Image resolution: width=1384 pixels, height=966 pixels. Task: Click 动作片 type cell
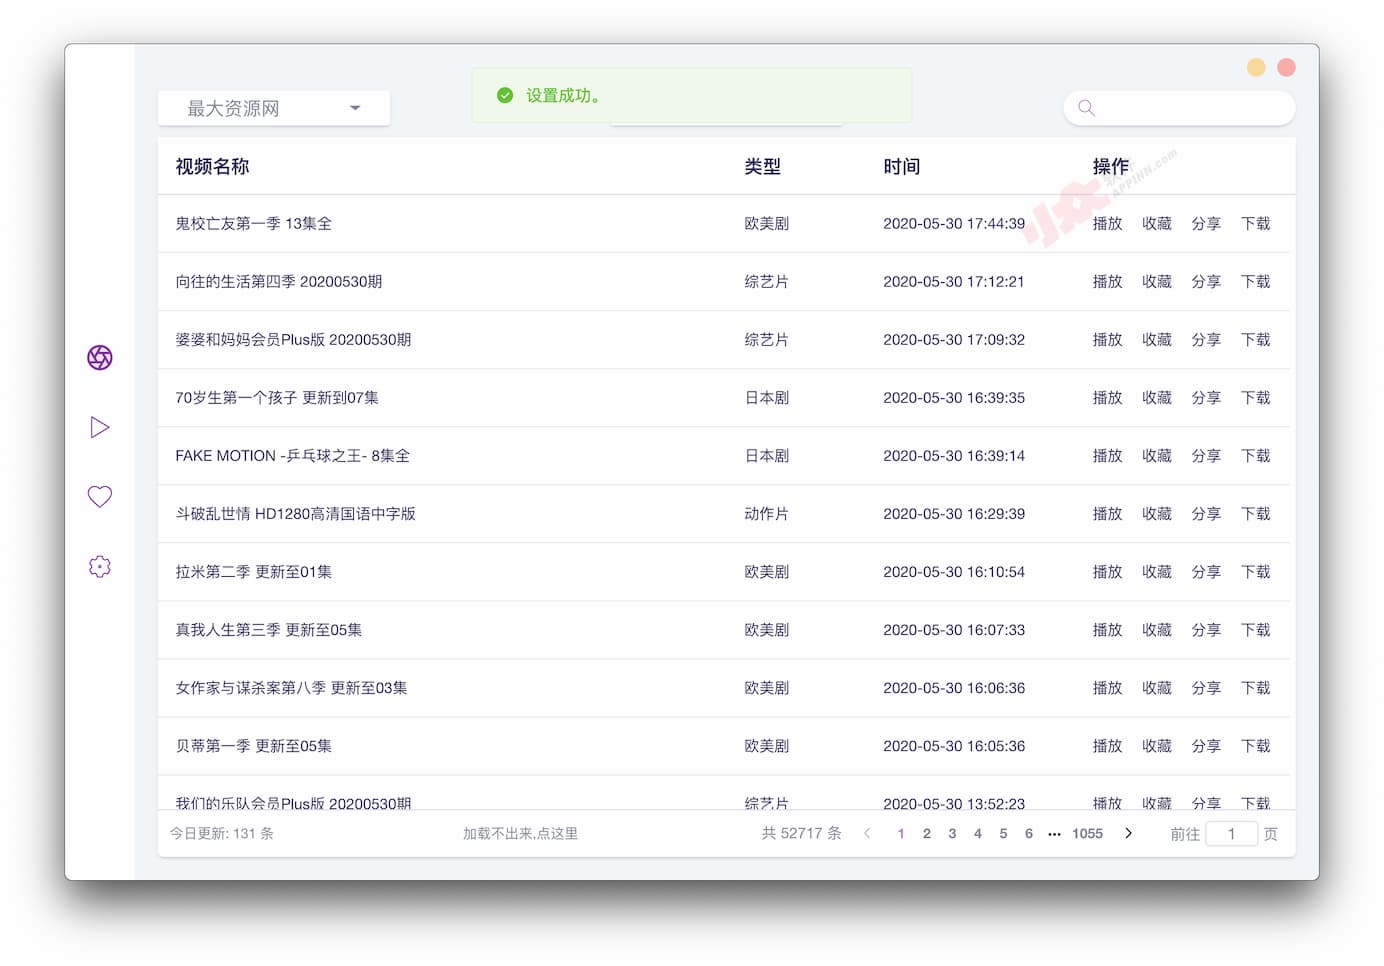pyautogui.click(x=767, y=514)
